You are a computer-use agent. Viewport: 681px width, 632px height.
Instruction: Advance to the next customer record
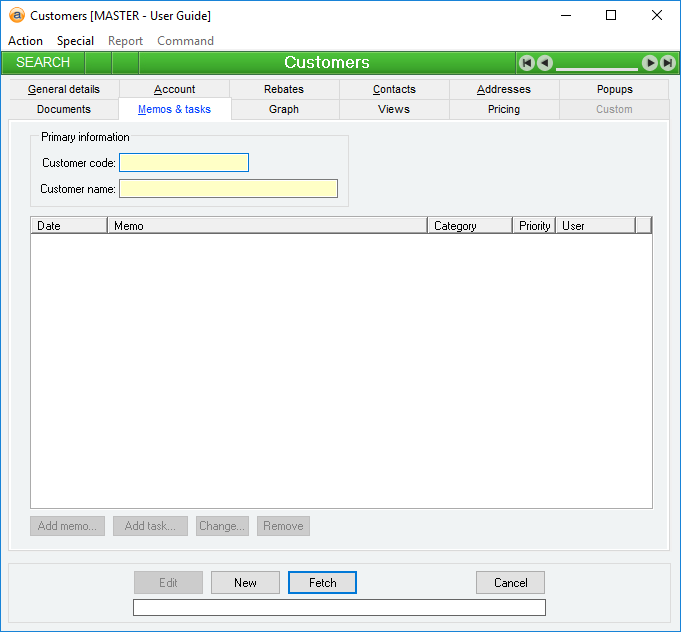click(x=650, y=63)
